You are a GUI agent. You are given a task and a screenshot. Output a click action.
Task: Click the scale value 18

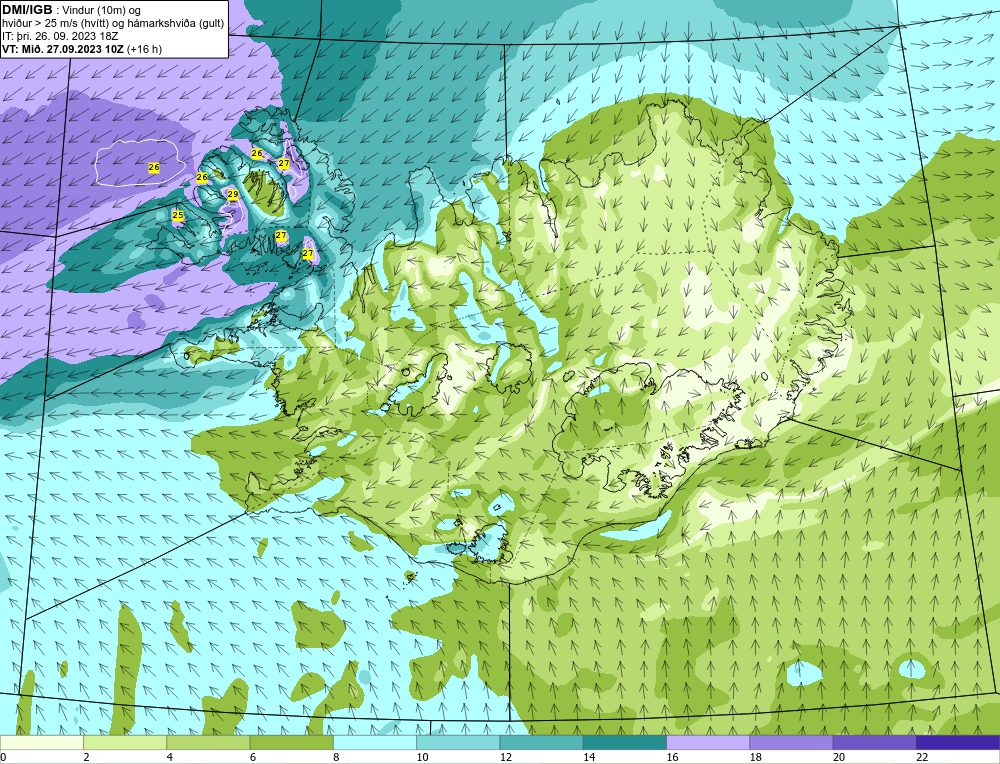click(755, 757)
